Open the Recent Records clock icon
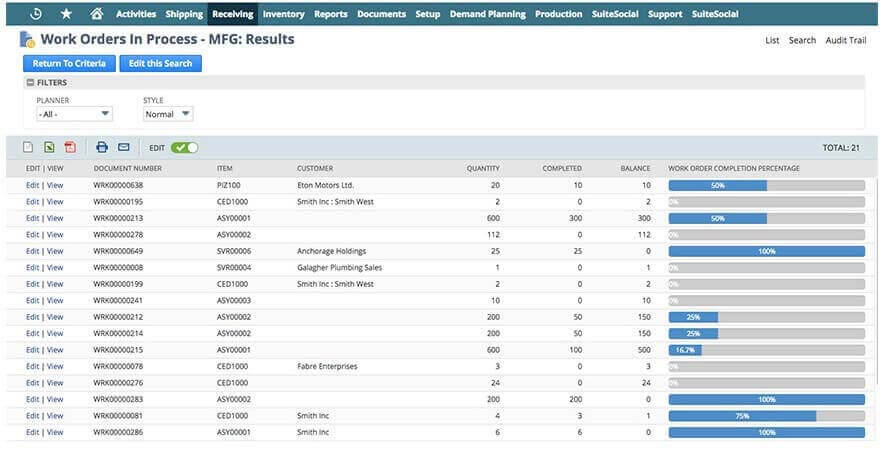885x470 pixels. coord(36,14)
